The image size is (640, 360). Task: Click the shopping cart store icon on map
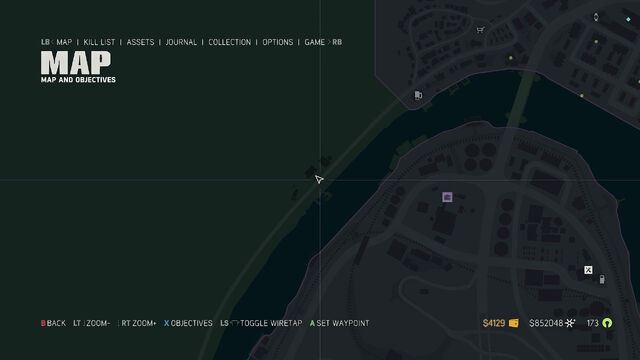coord(480,30)
